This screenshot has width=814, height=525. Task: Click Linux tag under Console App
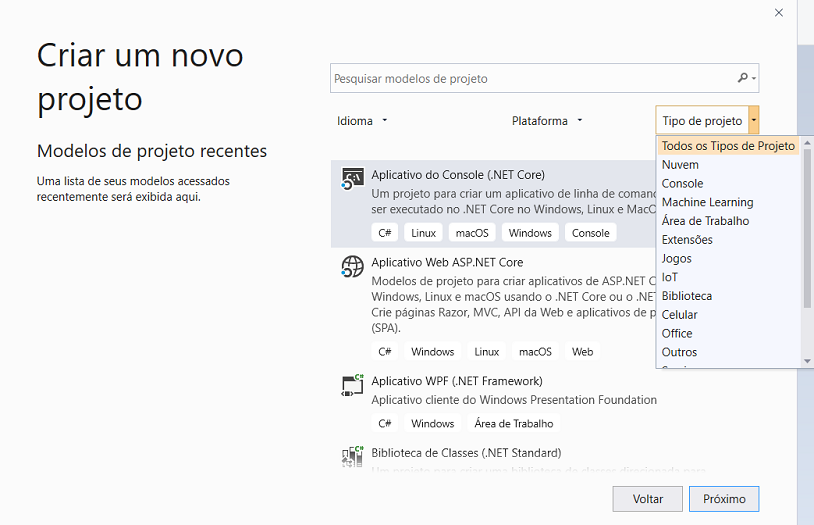point(424,233)
